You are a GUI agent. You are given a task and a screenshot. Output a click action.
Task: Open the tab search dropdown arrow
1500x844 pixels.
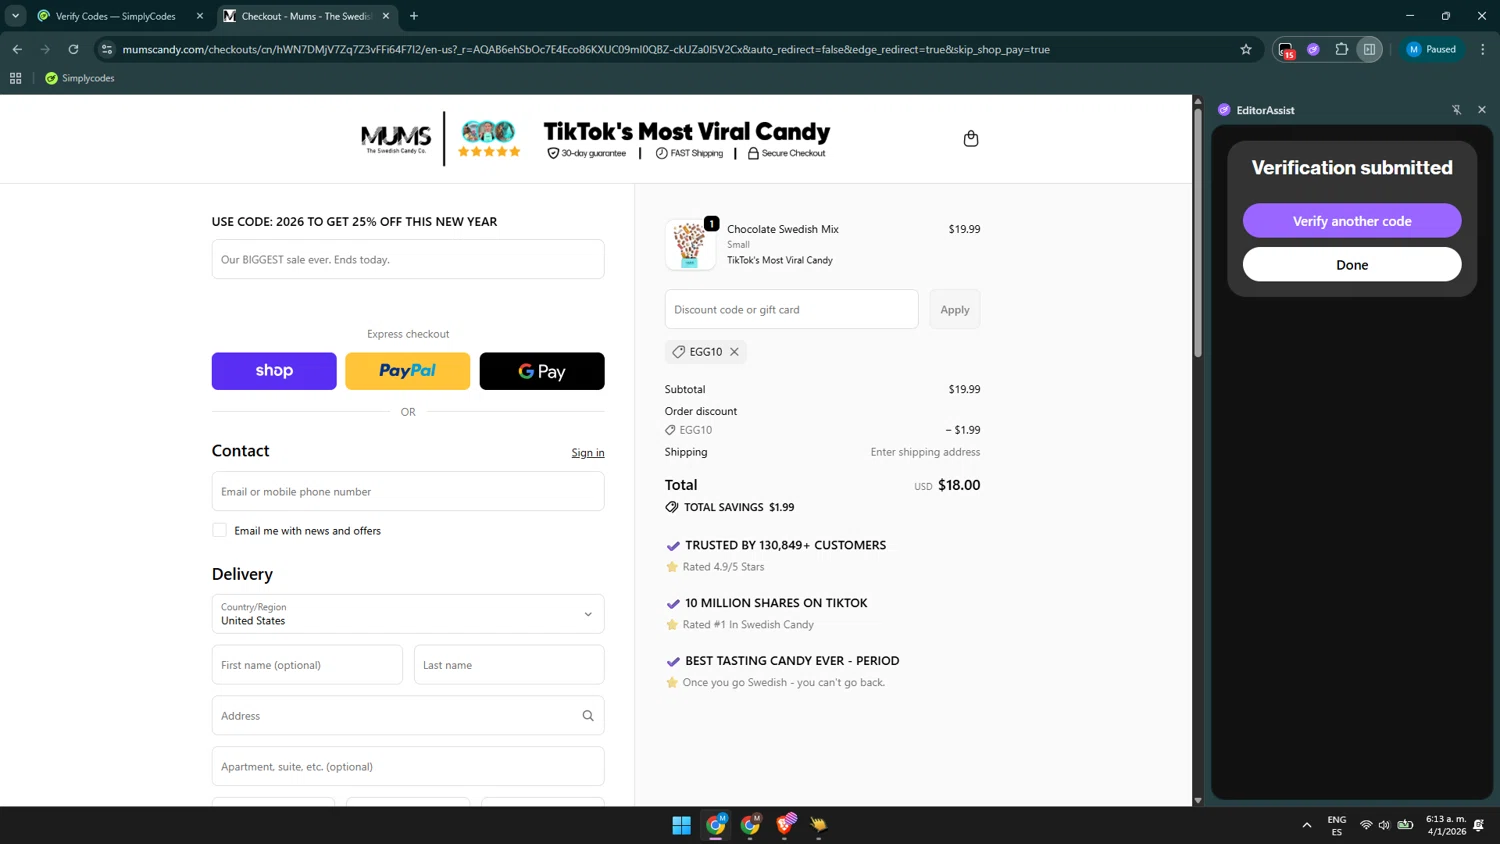pyautogui.click(x=15, y=16)
